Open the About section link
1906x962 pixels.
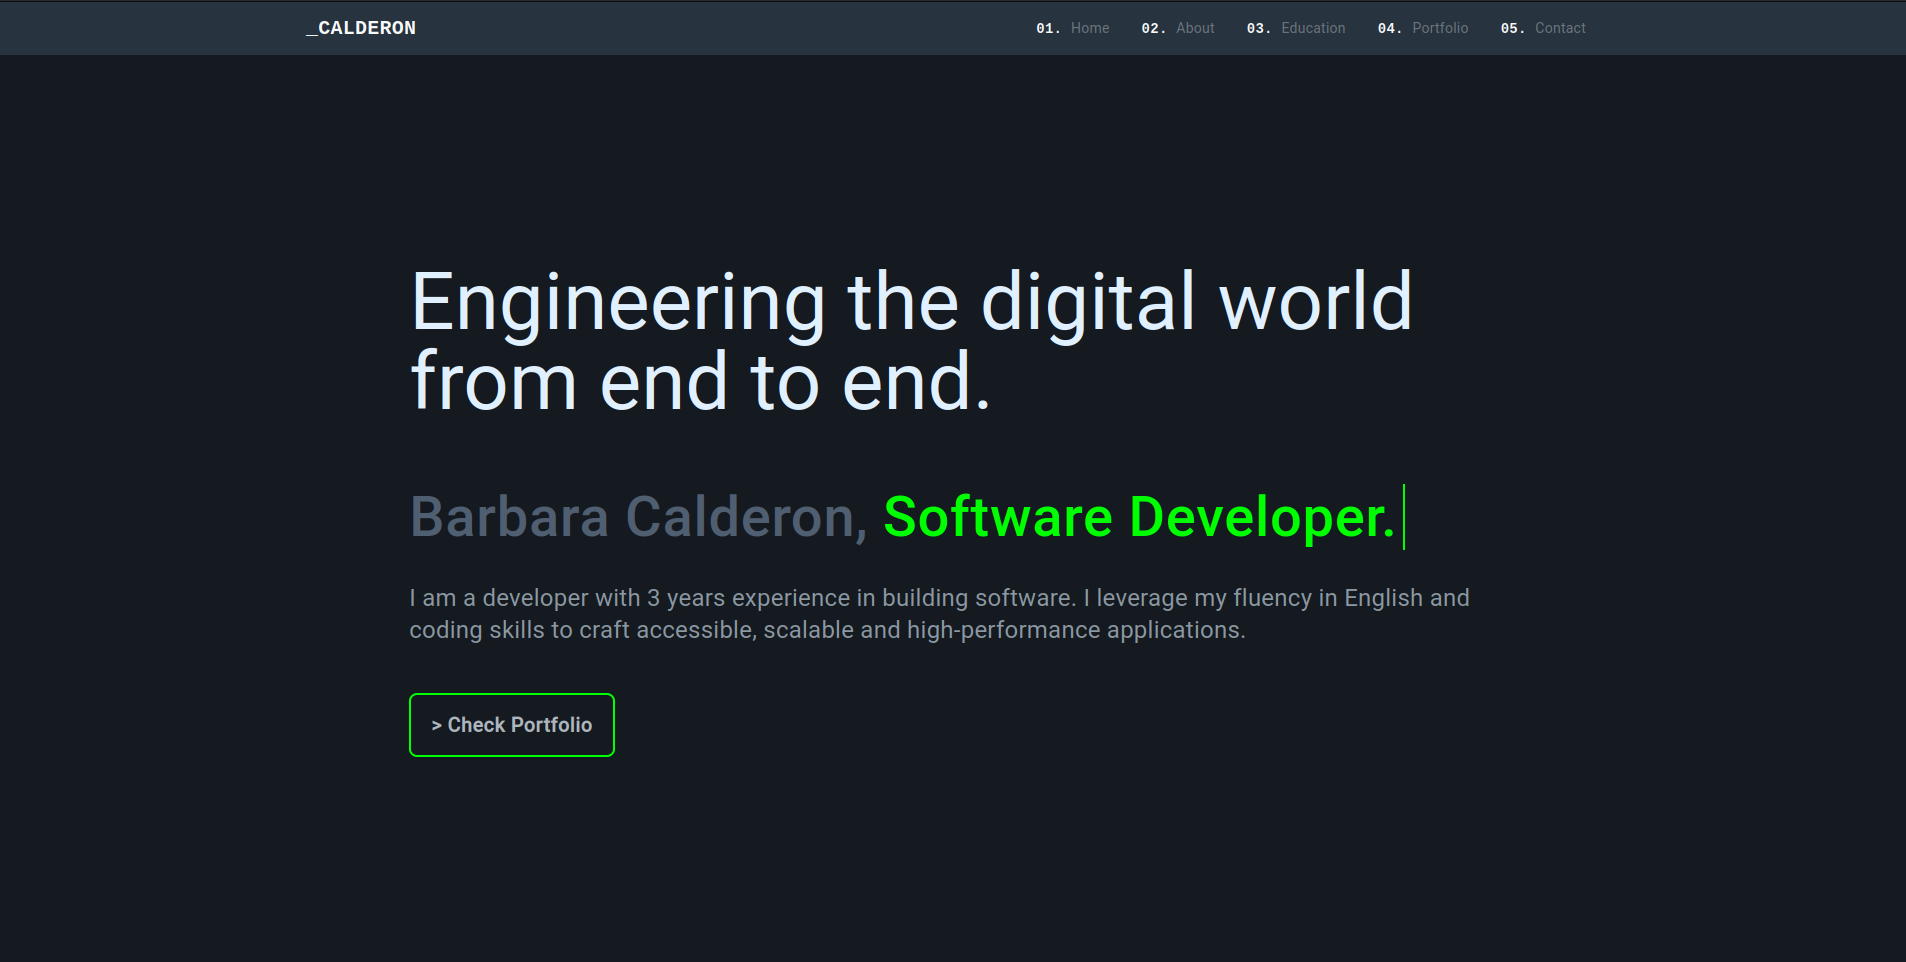click(1194, 28)
